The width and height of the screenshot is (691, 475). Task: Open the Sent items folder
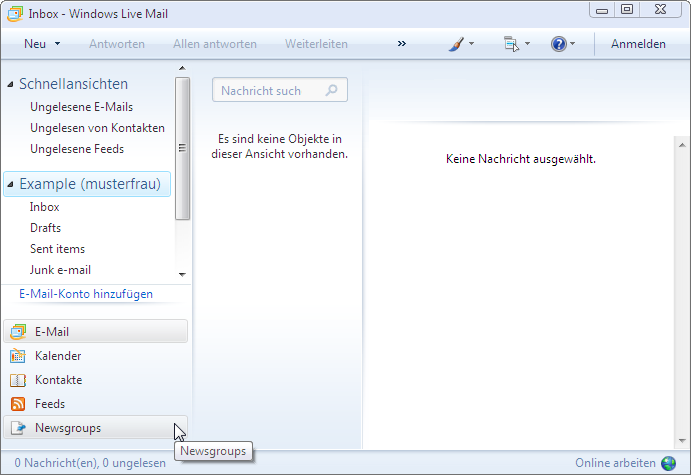click(x=57, y=249)
